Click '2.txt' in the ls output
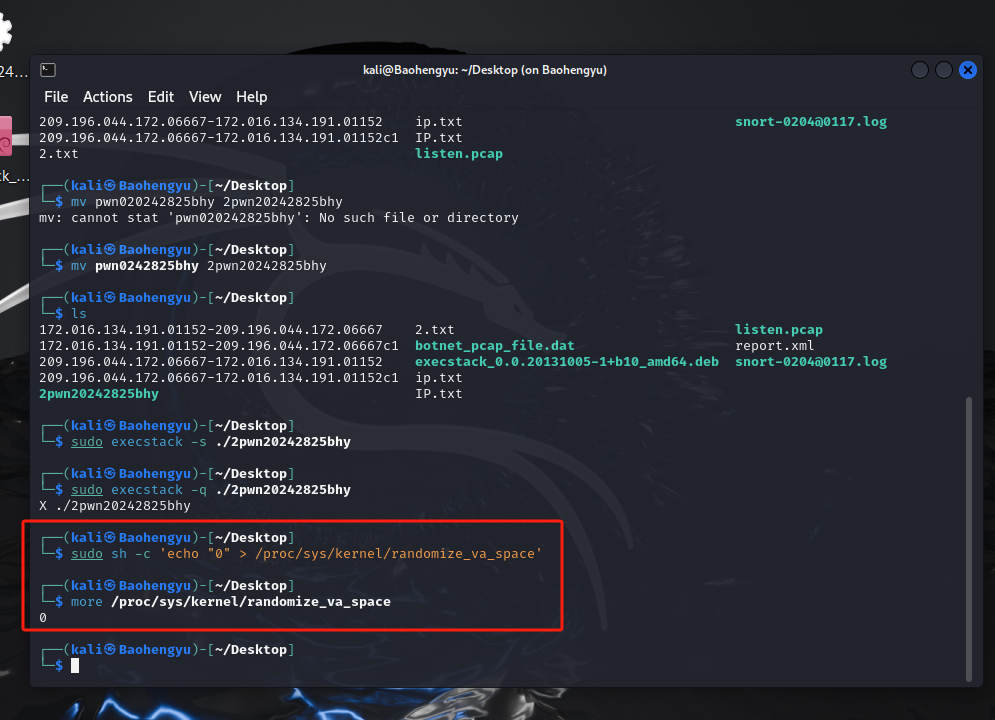 435,329
